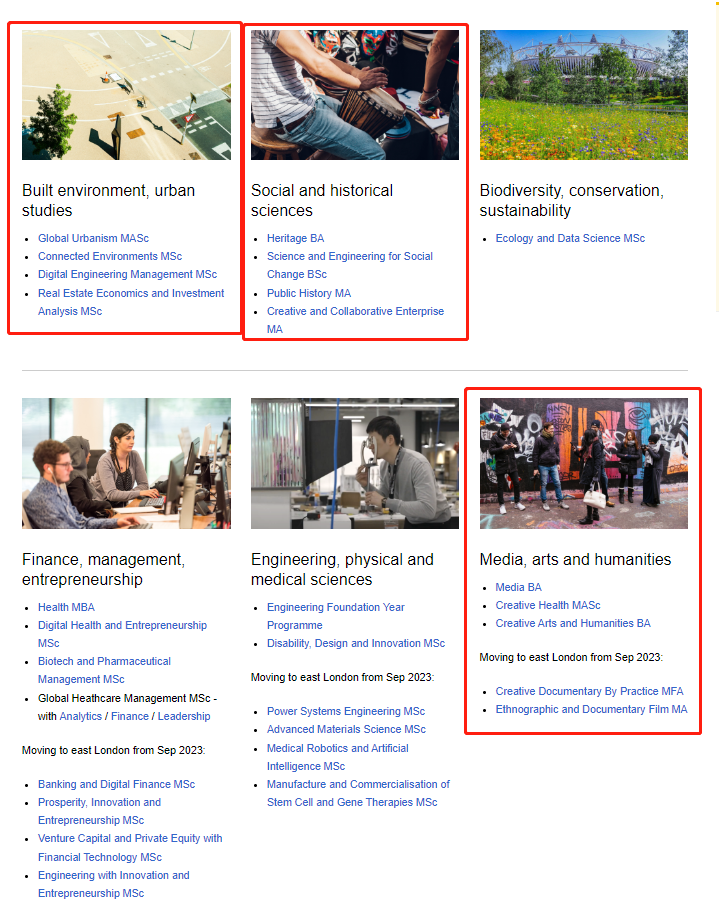This screenshot has width=719, height=915.
Task: Open Ethnographic and Documentary Film MA link
Action: click(x=591, y=709)
